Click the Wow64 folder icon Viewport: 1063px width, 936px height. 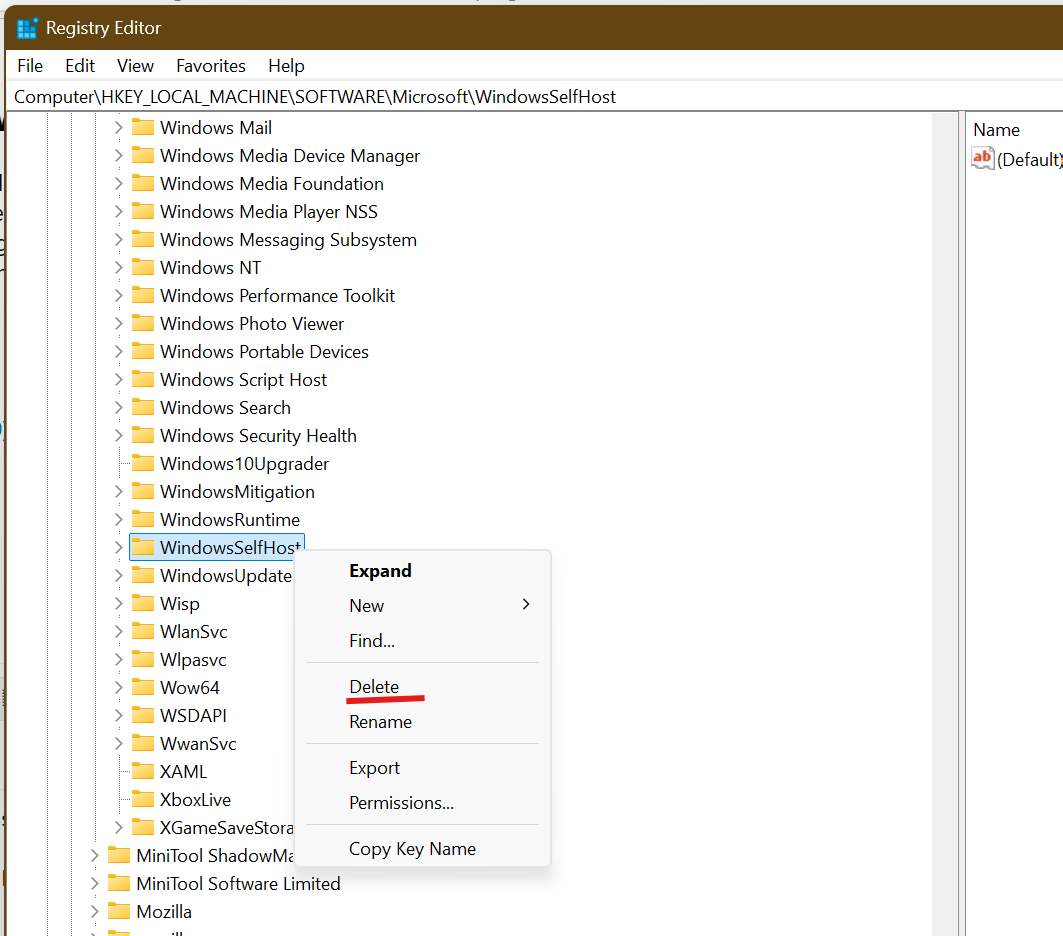[142, 687]
